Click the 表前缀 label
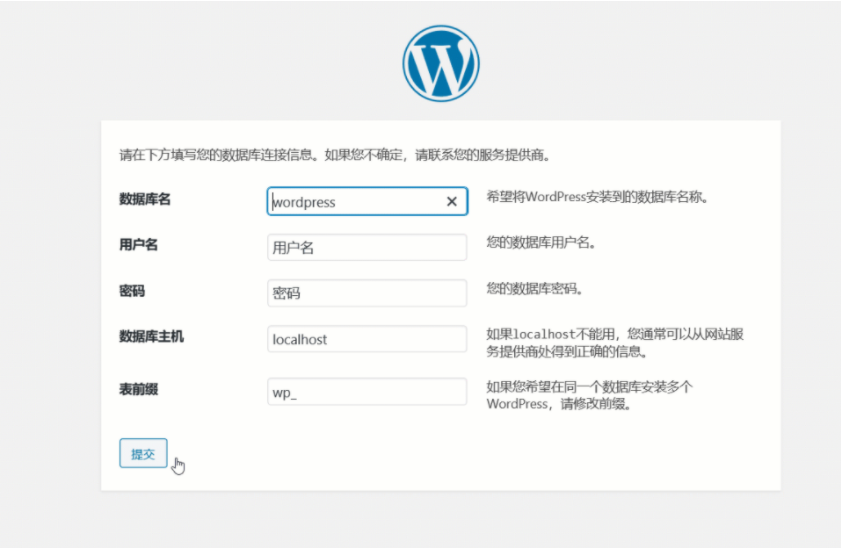This screenshot has height=548, width=841. [x=138, y=389]
